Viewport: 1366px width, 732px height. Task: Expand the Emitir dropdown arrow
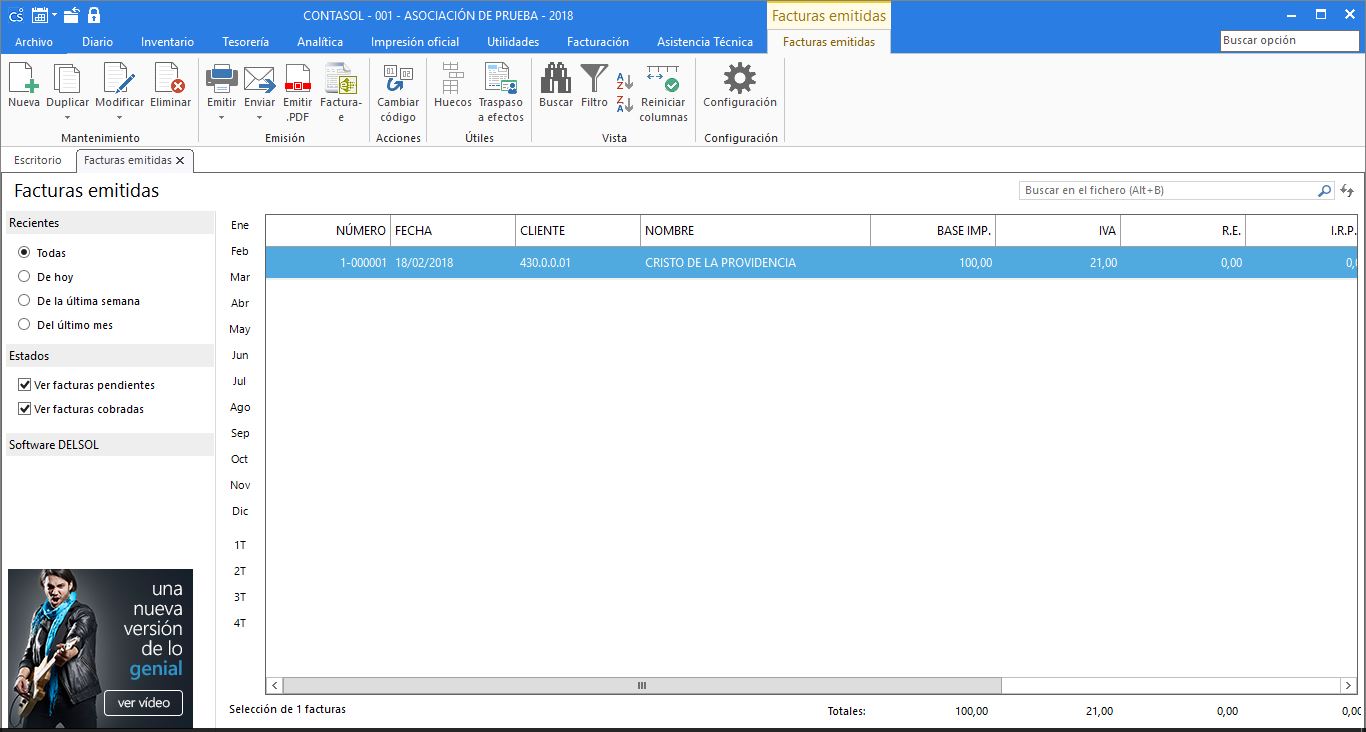click(x=221, y=118)
